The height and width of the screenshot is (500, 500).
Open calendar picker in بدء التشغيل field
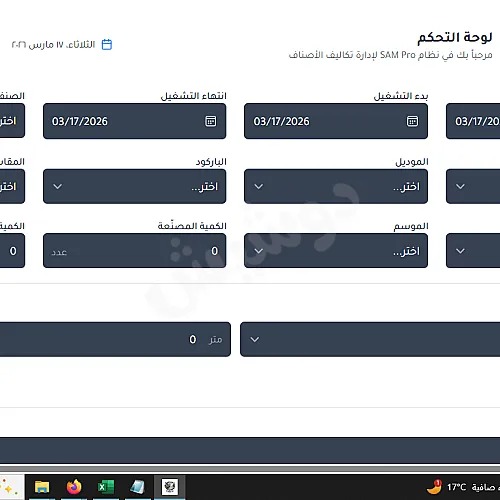412,121
